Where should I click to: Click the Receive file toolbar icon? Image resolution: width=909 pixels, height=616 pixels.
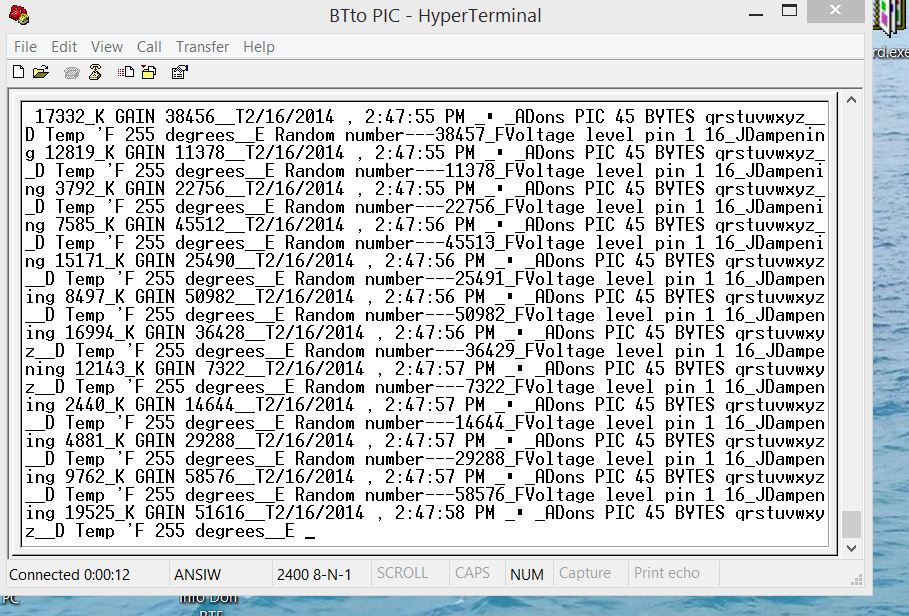click(148, 72)
